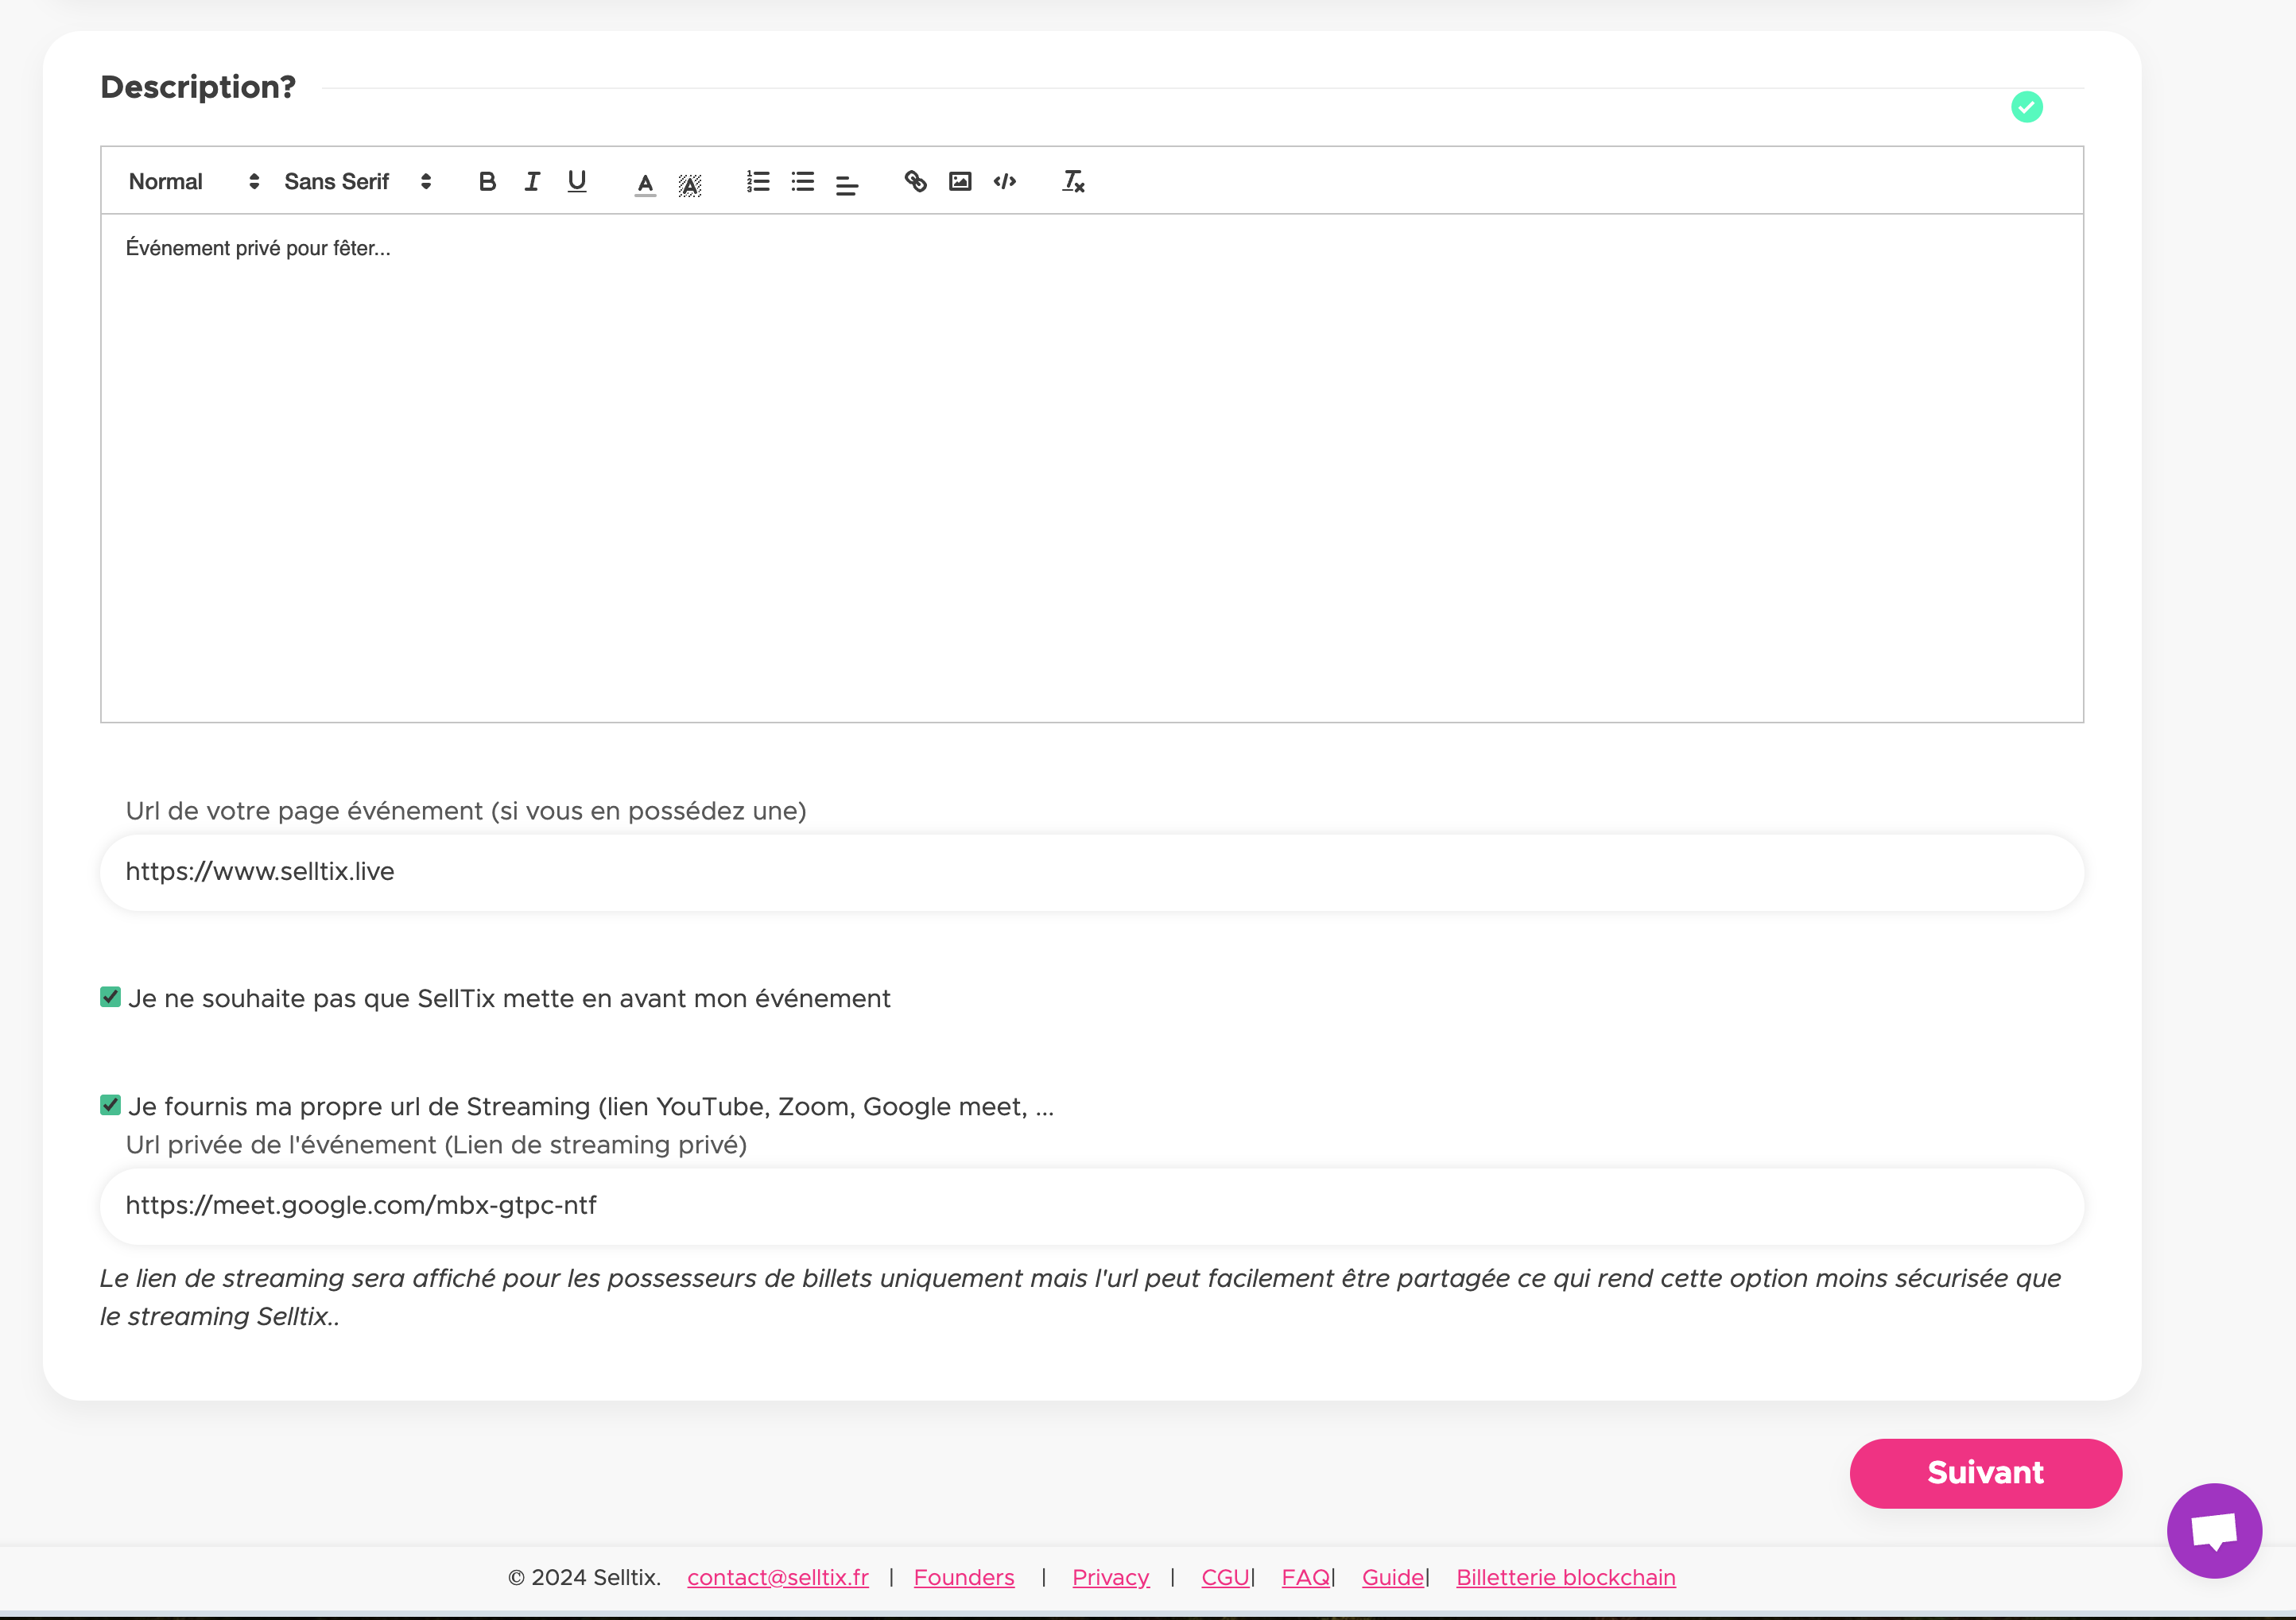This screenshot has width=2296, height=1620.
Task: Uncheck the SellTix event promotion opt-out
Action: tap(111, 997)
